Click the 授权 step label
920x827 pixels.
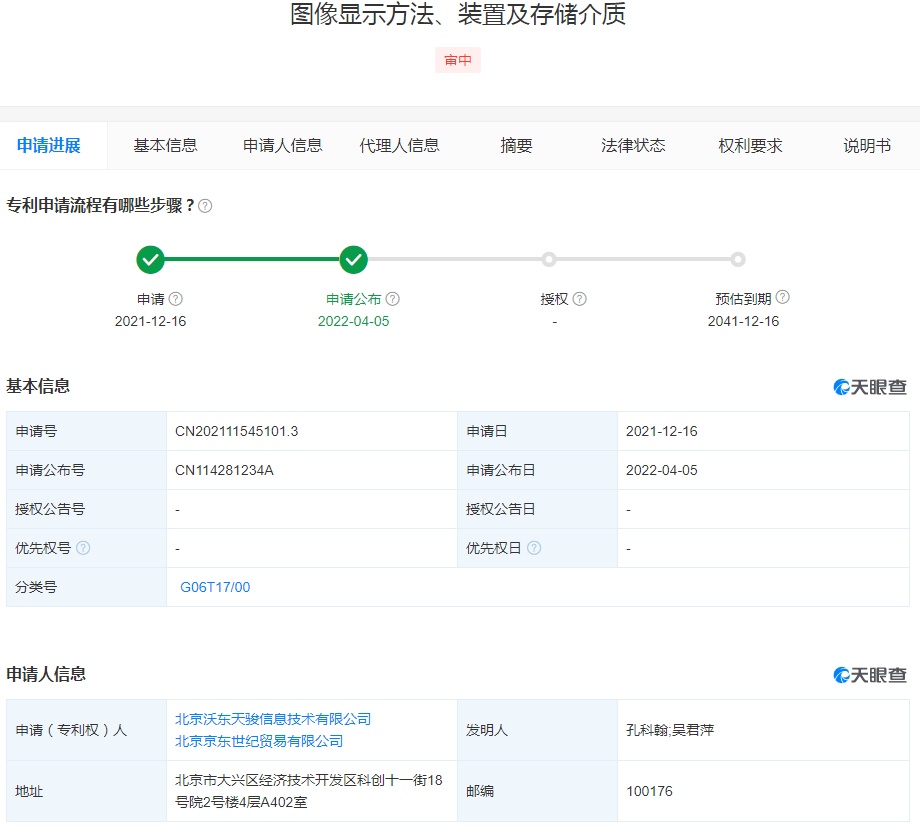(x=554, y=299)
